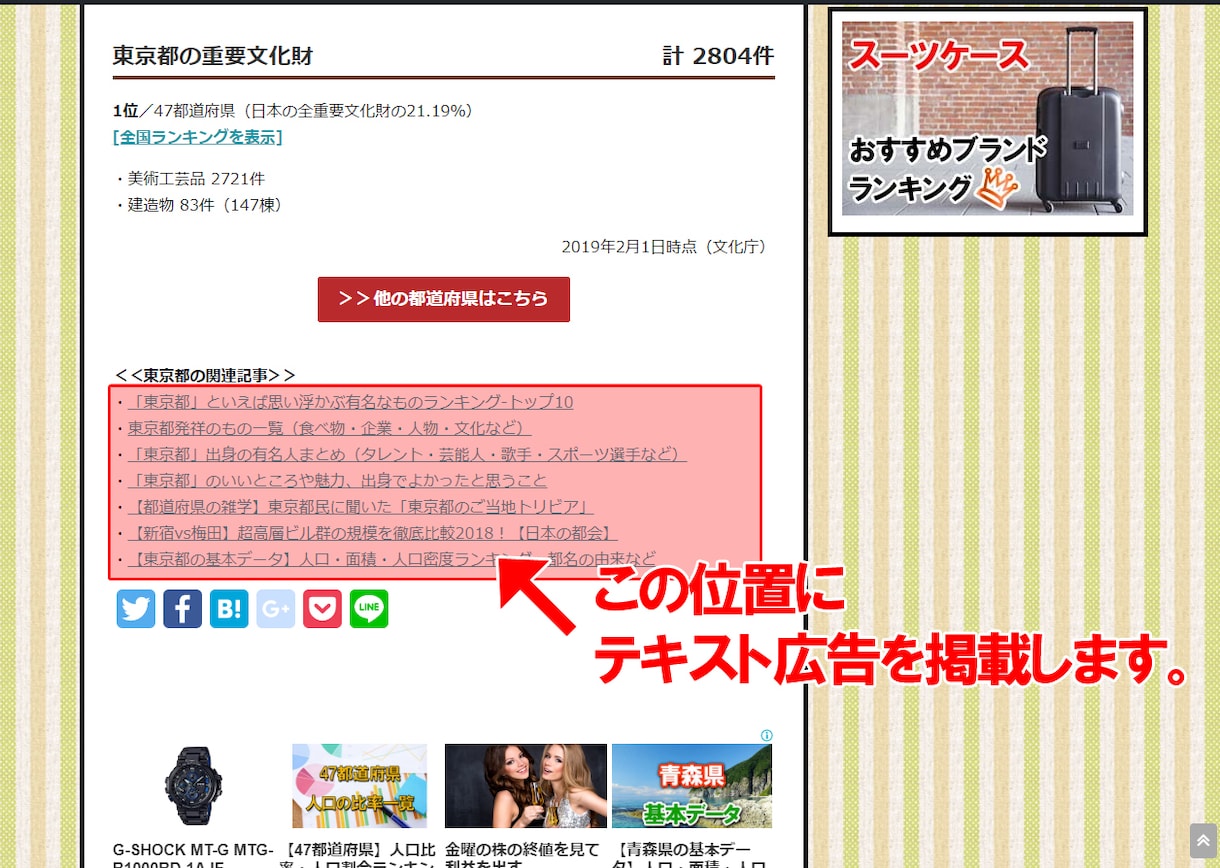Share the page via Facebook icon
Screen dimensions: 1220x868
pos(183,609)
